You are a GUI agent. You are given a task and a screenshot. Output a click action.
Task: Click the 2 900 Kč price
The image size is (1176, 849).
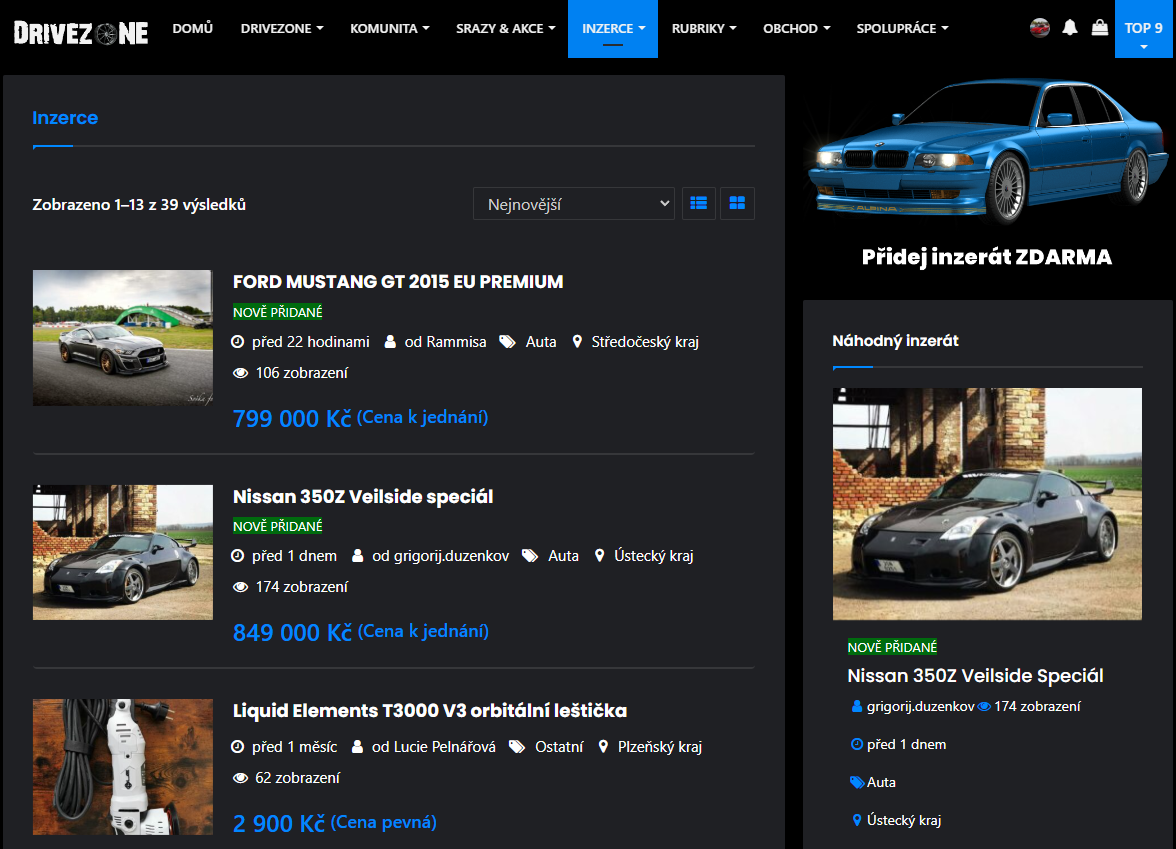(x=279, y=824)
